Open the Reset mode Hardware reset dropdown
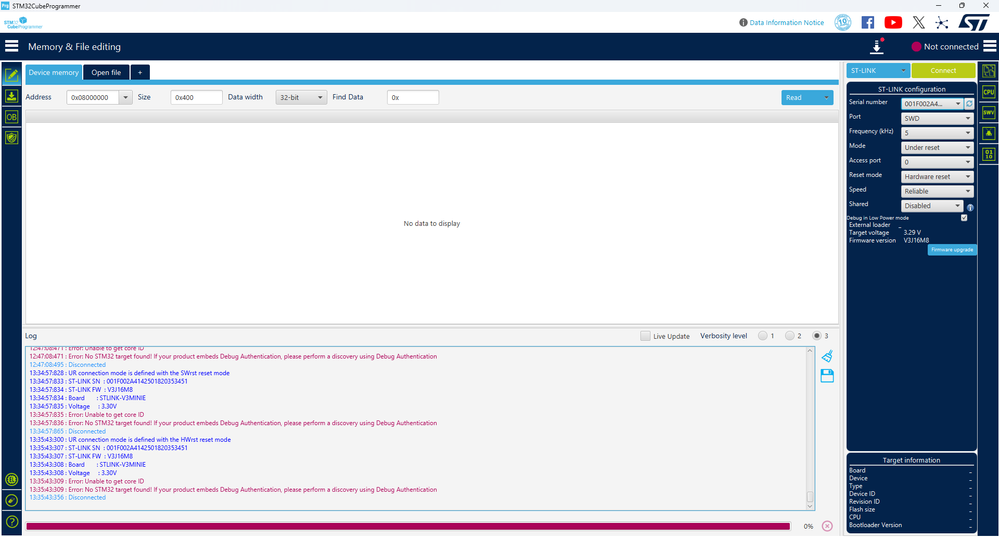Image resolution: width=999 pixels, height=537 pixels. pyautogui.click(x=937, y=177)
